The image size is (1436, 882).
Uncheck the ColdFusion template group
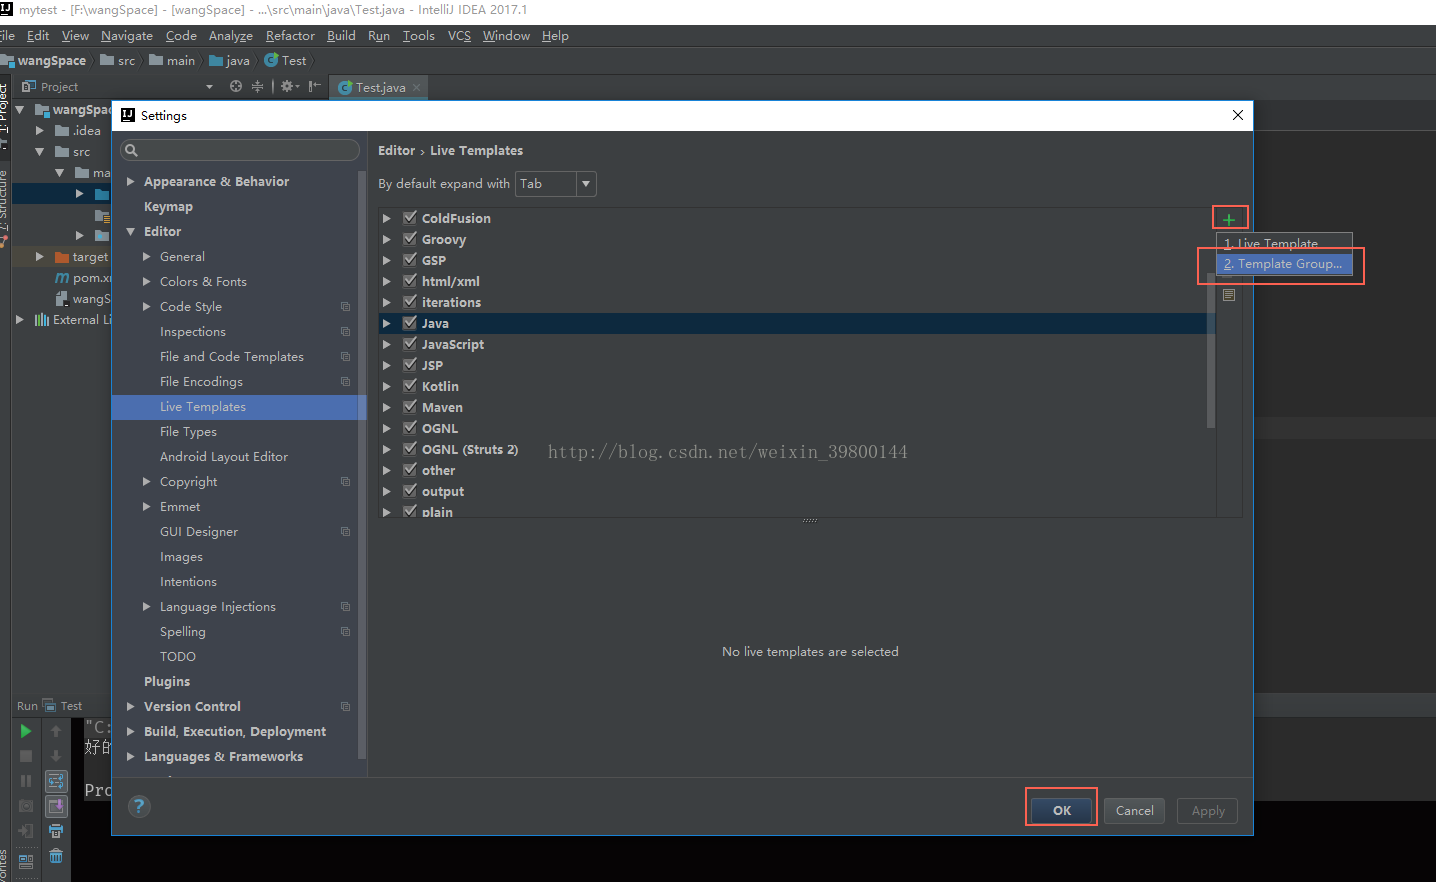click(x=410, y=218)
